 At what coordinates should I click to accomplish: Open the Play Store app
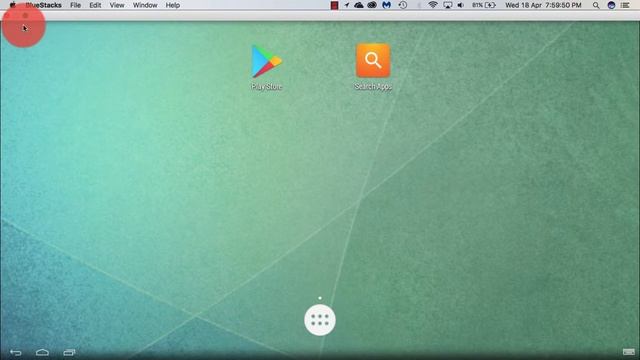pos(267,67)
